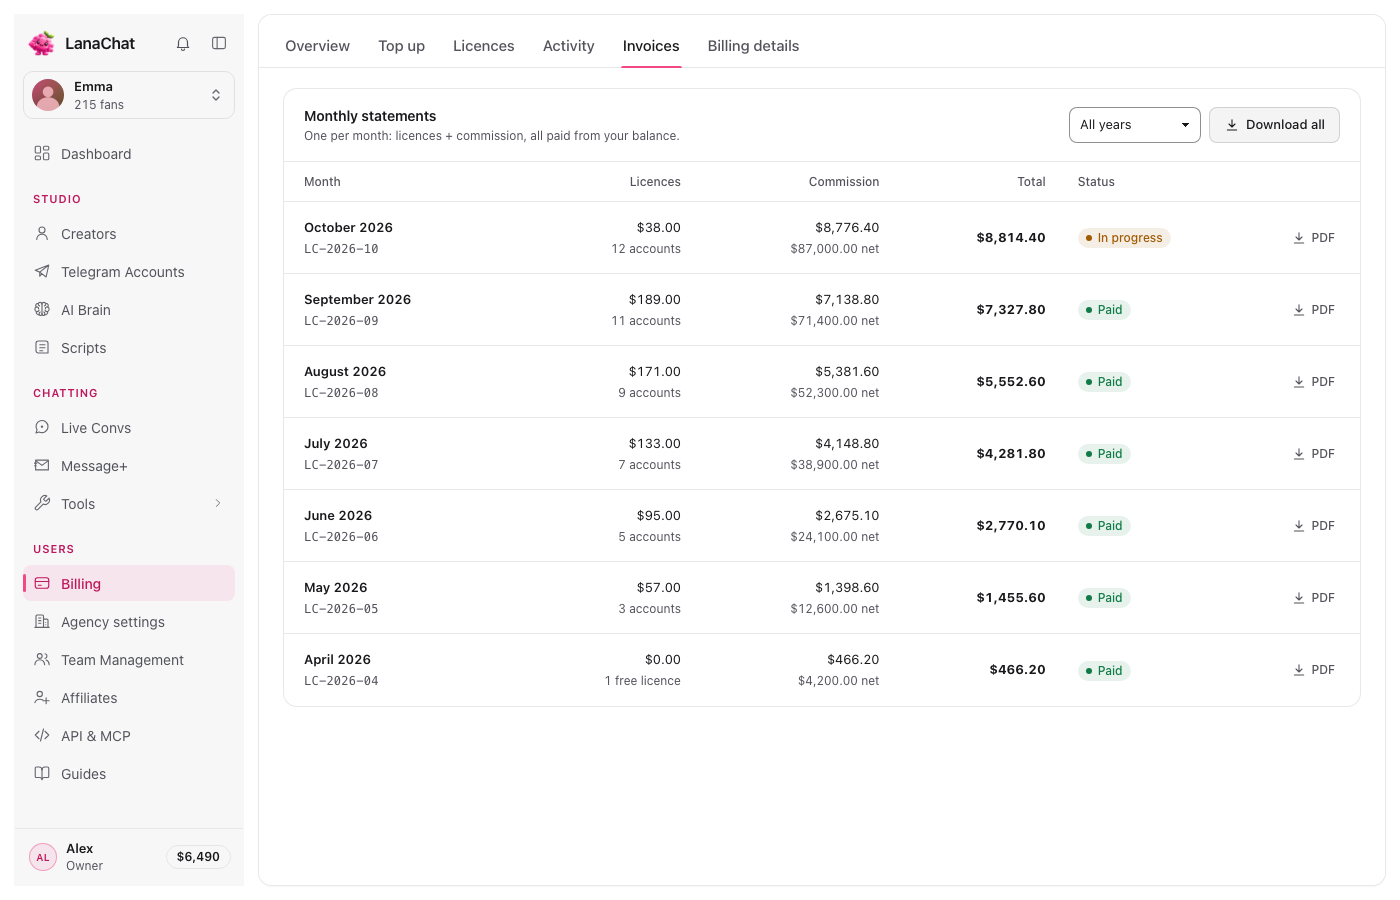Download the June 2026 PDF
The width and height of the screenshot is (1400, 900).
click(1314, 526)
